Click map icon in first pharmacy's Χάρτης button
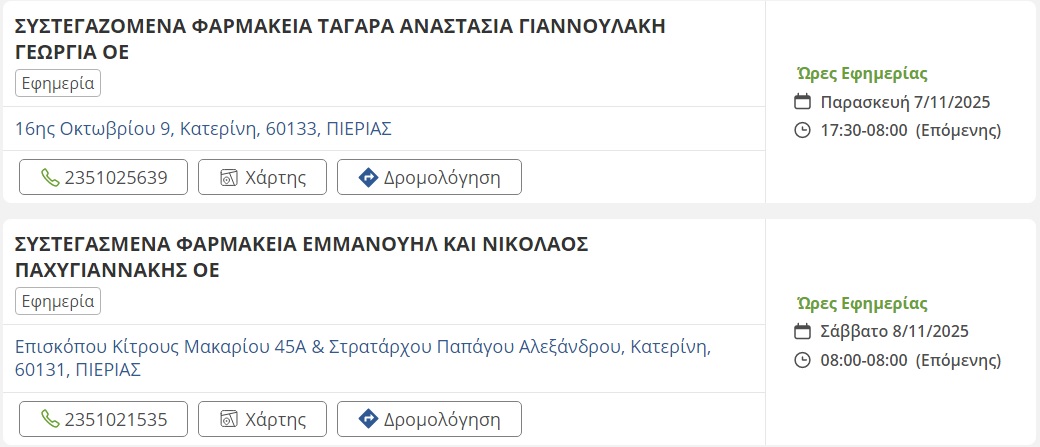This screenshot has height=447, width=1040. pyautogui.click(x=229, y=178)
